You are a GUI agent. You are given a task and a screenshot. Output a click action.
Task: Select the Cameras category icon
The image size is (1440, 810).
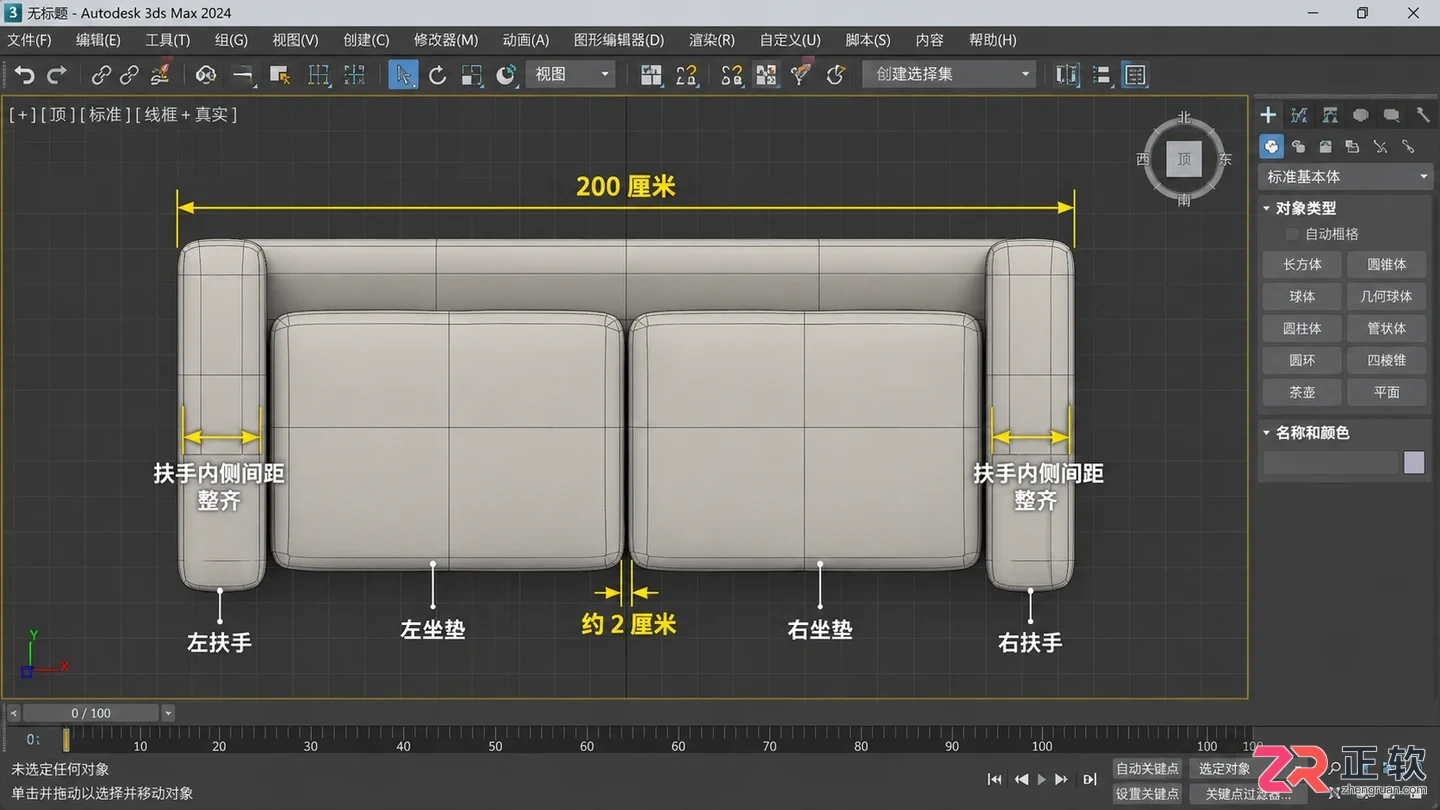[1352, 147]
